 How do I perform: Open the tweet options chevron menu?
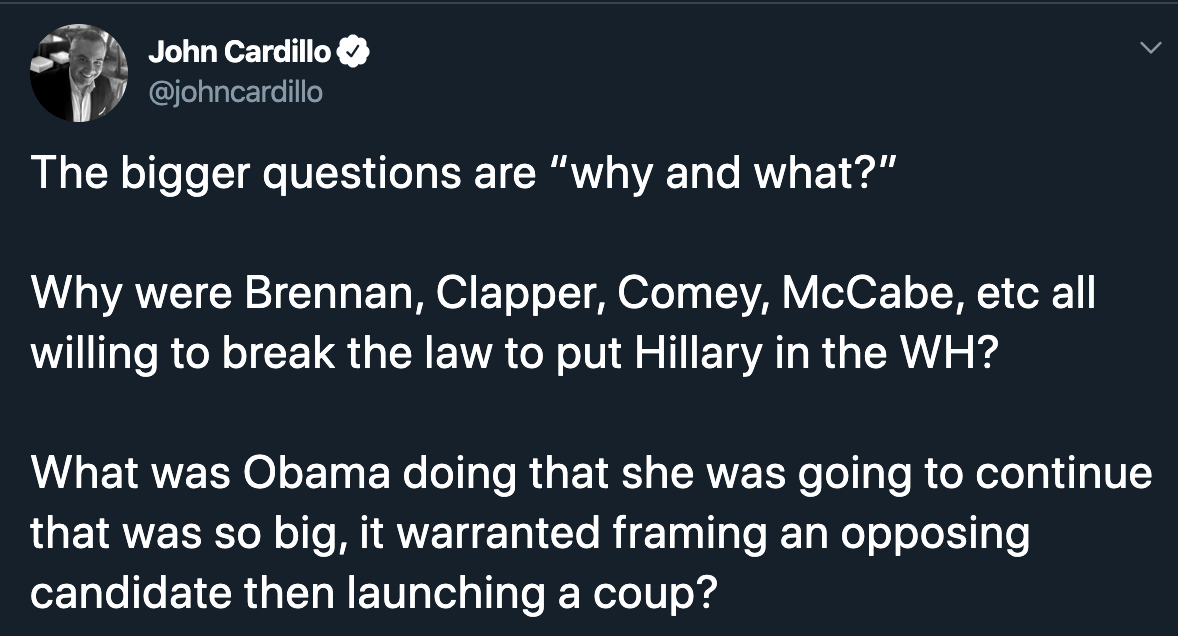pos(1150,49)
